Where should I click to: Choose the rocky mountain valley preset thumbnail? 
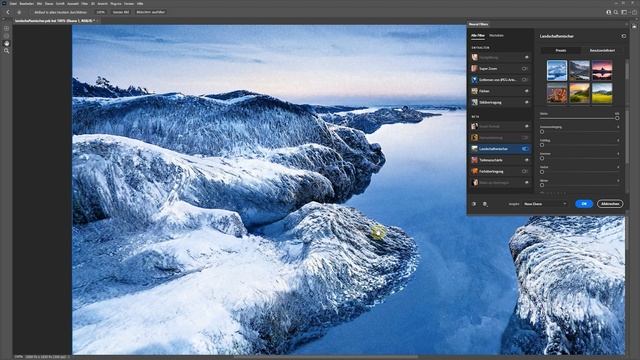580,71
